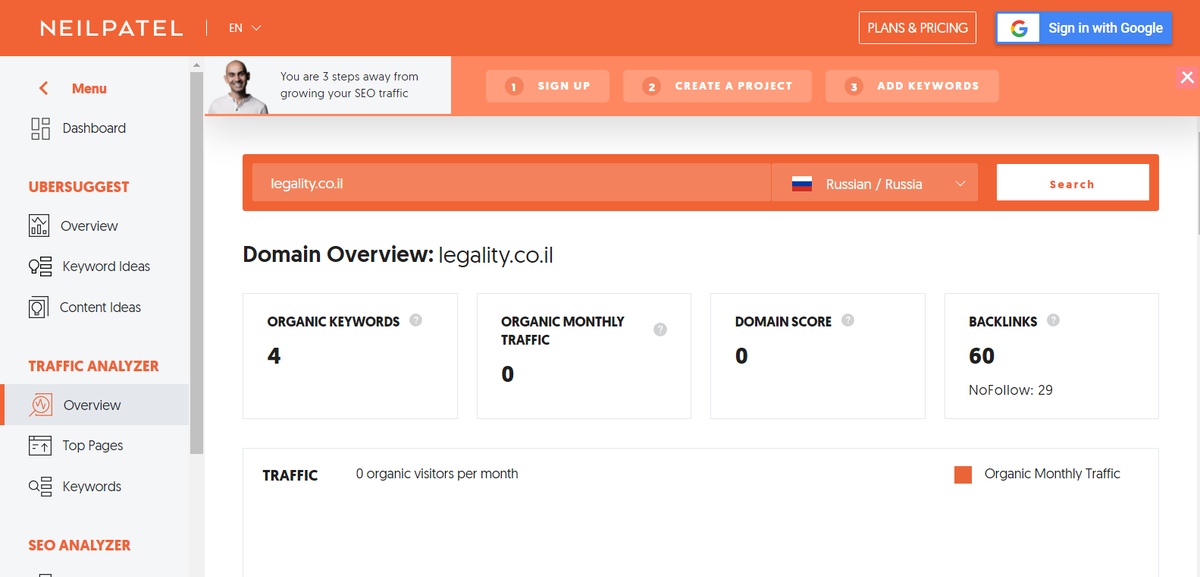The width and height of the screenshot is (1200, 577).
Task: Open the EN language dropdown
Action: pos(245,28)
